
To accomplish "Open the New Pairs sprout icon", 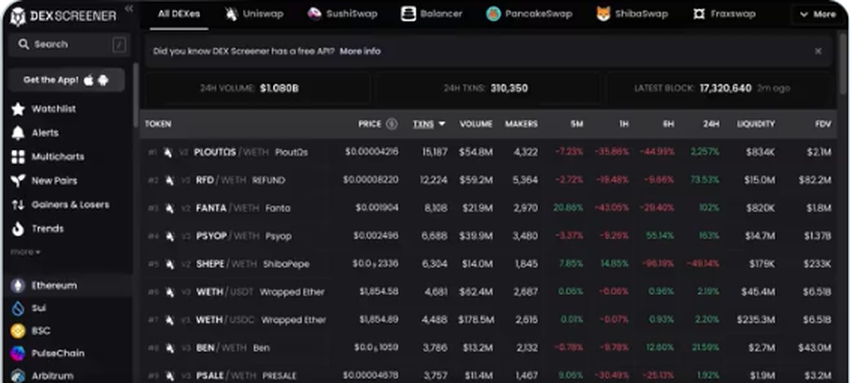I will pyautogui.click(x=18, y=181).
